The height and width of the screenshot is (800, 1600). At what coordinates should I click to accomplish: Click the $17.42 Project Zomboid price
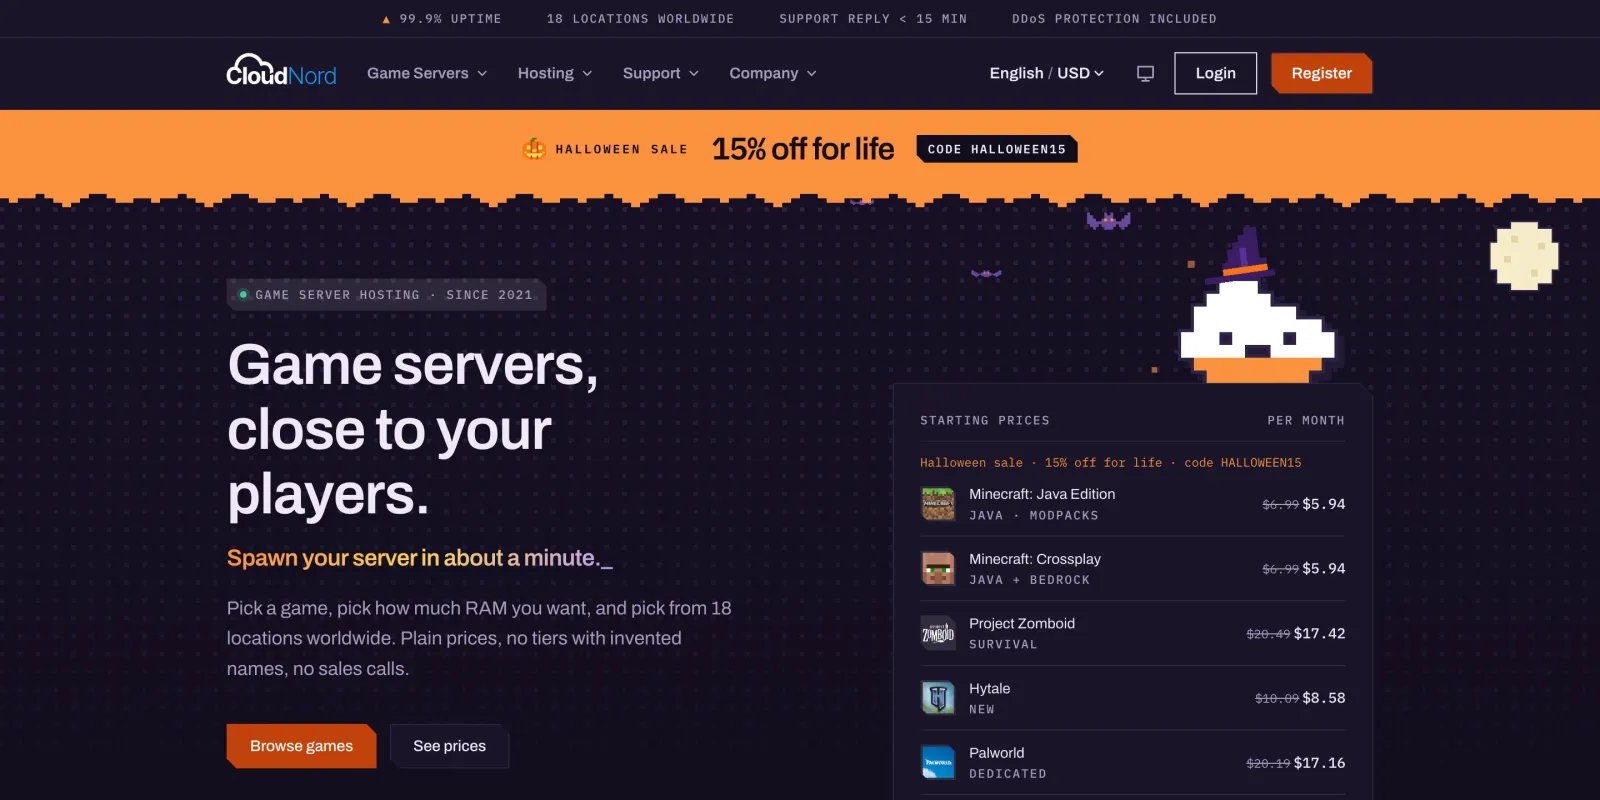tap(1319, 633)
